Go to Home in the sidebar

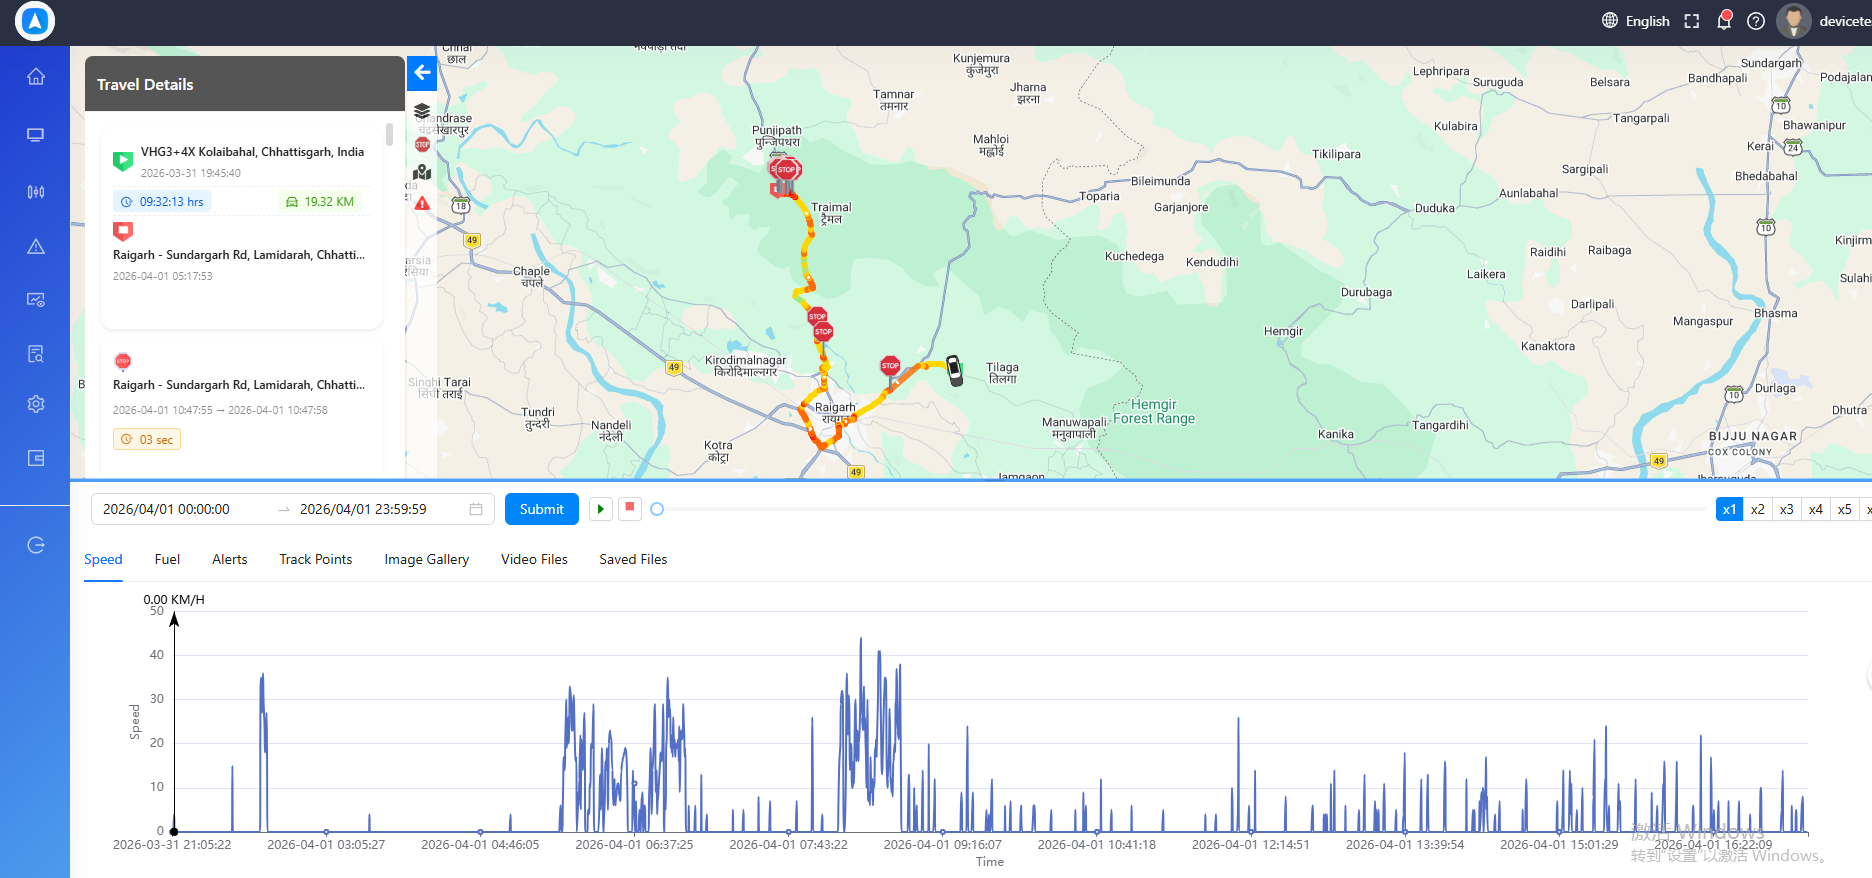(x=36, y=77)
